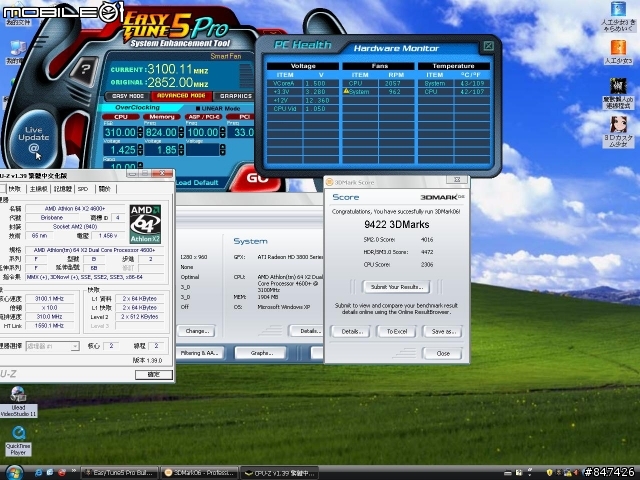Image resolution: width=640 pixels, height=480 pixels.
Task: Switch to GRAPHICS tab in EasyTune5
Action: click(x=236, y=96)
